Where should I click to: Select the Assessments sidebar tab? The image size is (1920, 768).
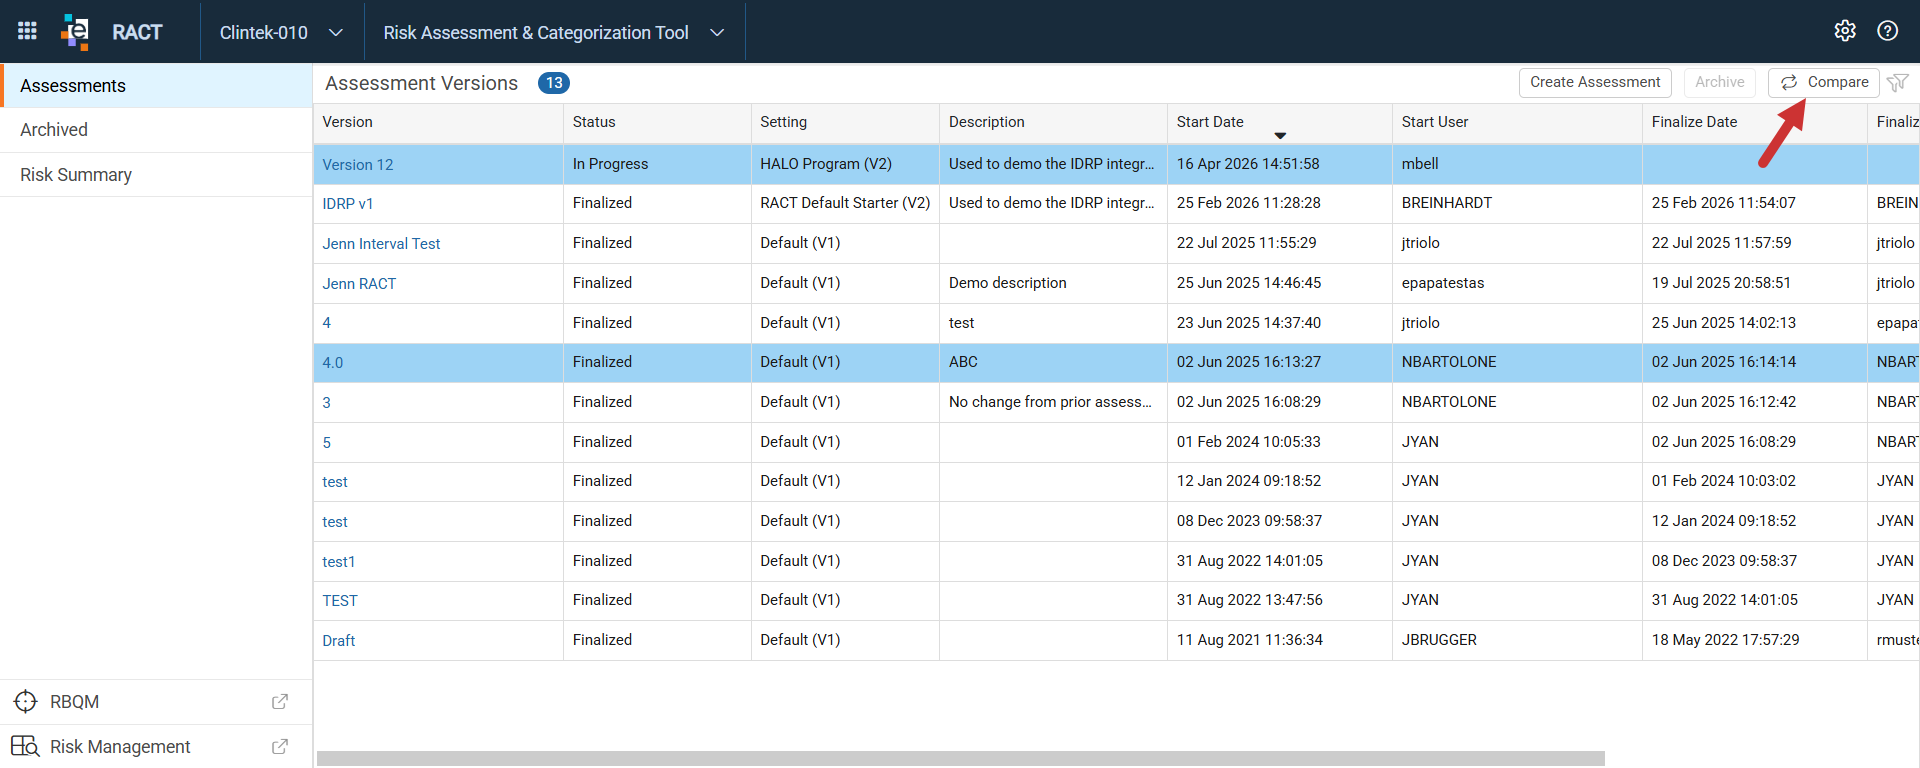pyautogui.click(x=156, y=86)
